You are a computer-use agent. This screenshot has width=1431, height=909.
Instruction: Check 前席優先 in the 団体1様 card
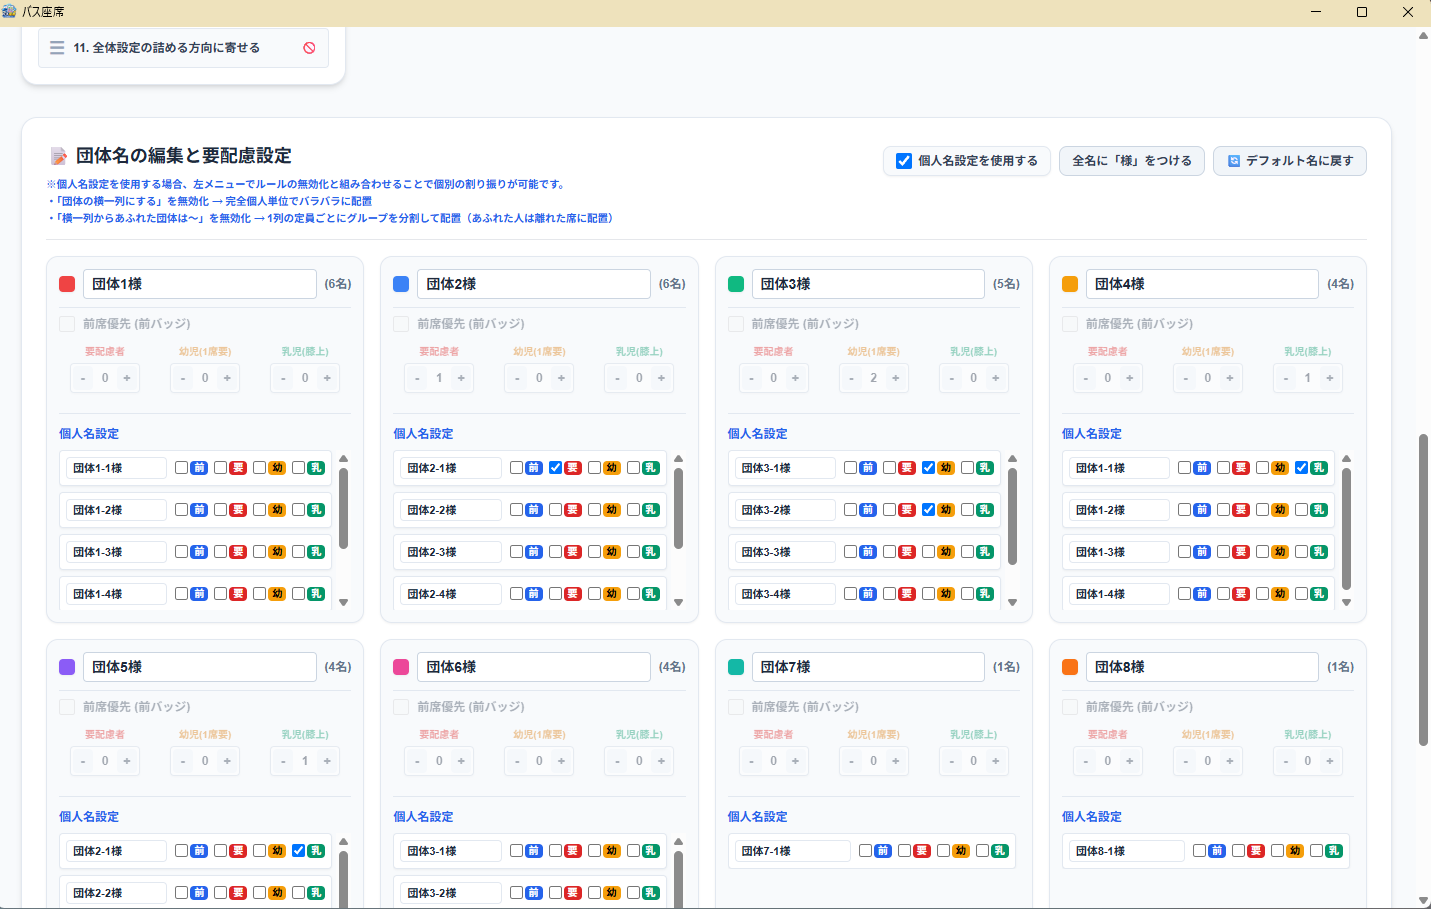coord(67,324)
